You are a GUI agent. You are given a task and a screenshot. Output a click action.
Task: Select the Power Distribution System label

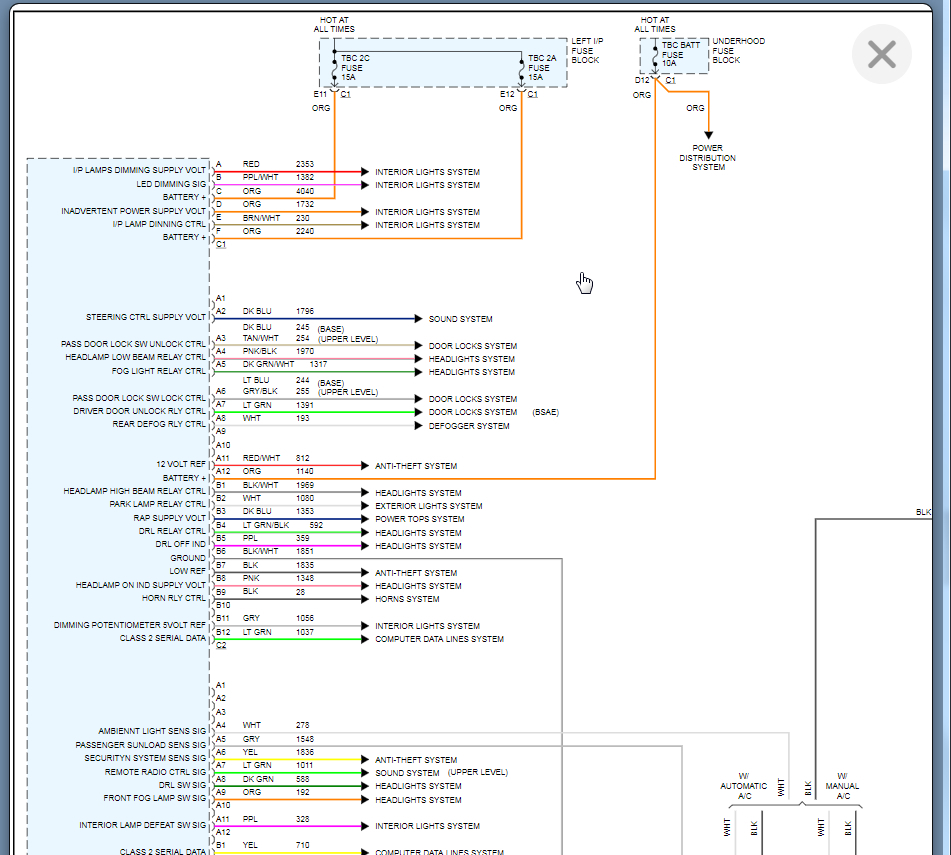(708, 158)
